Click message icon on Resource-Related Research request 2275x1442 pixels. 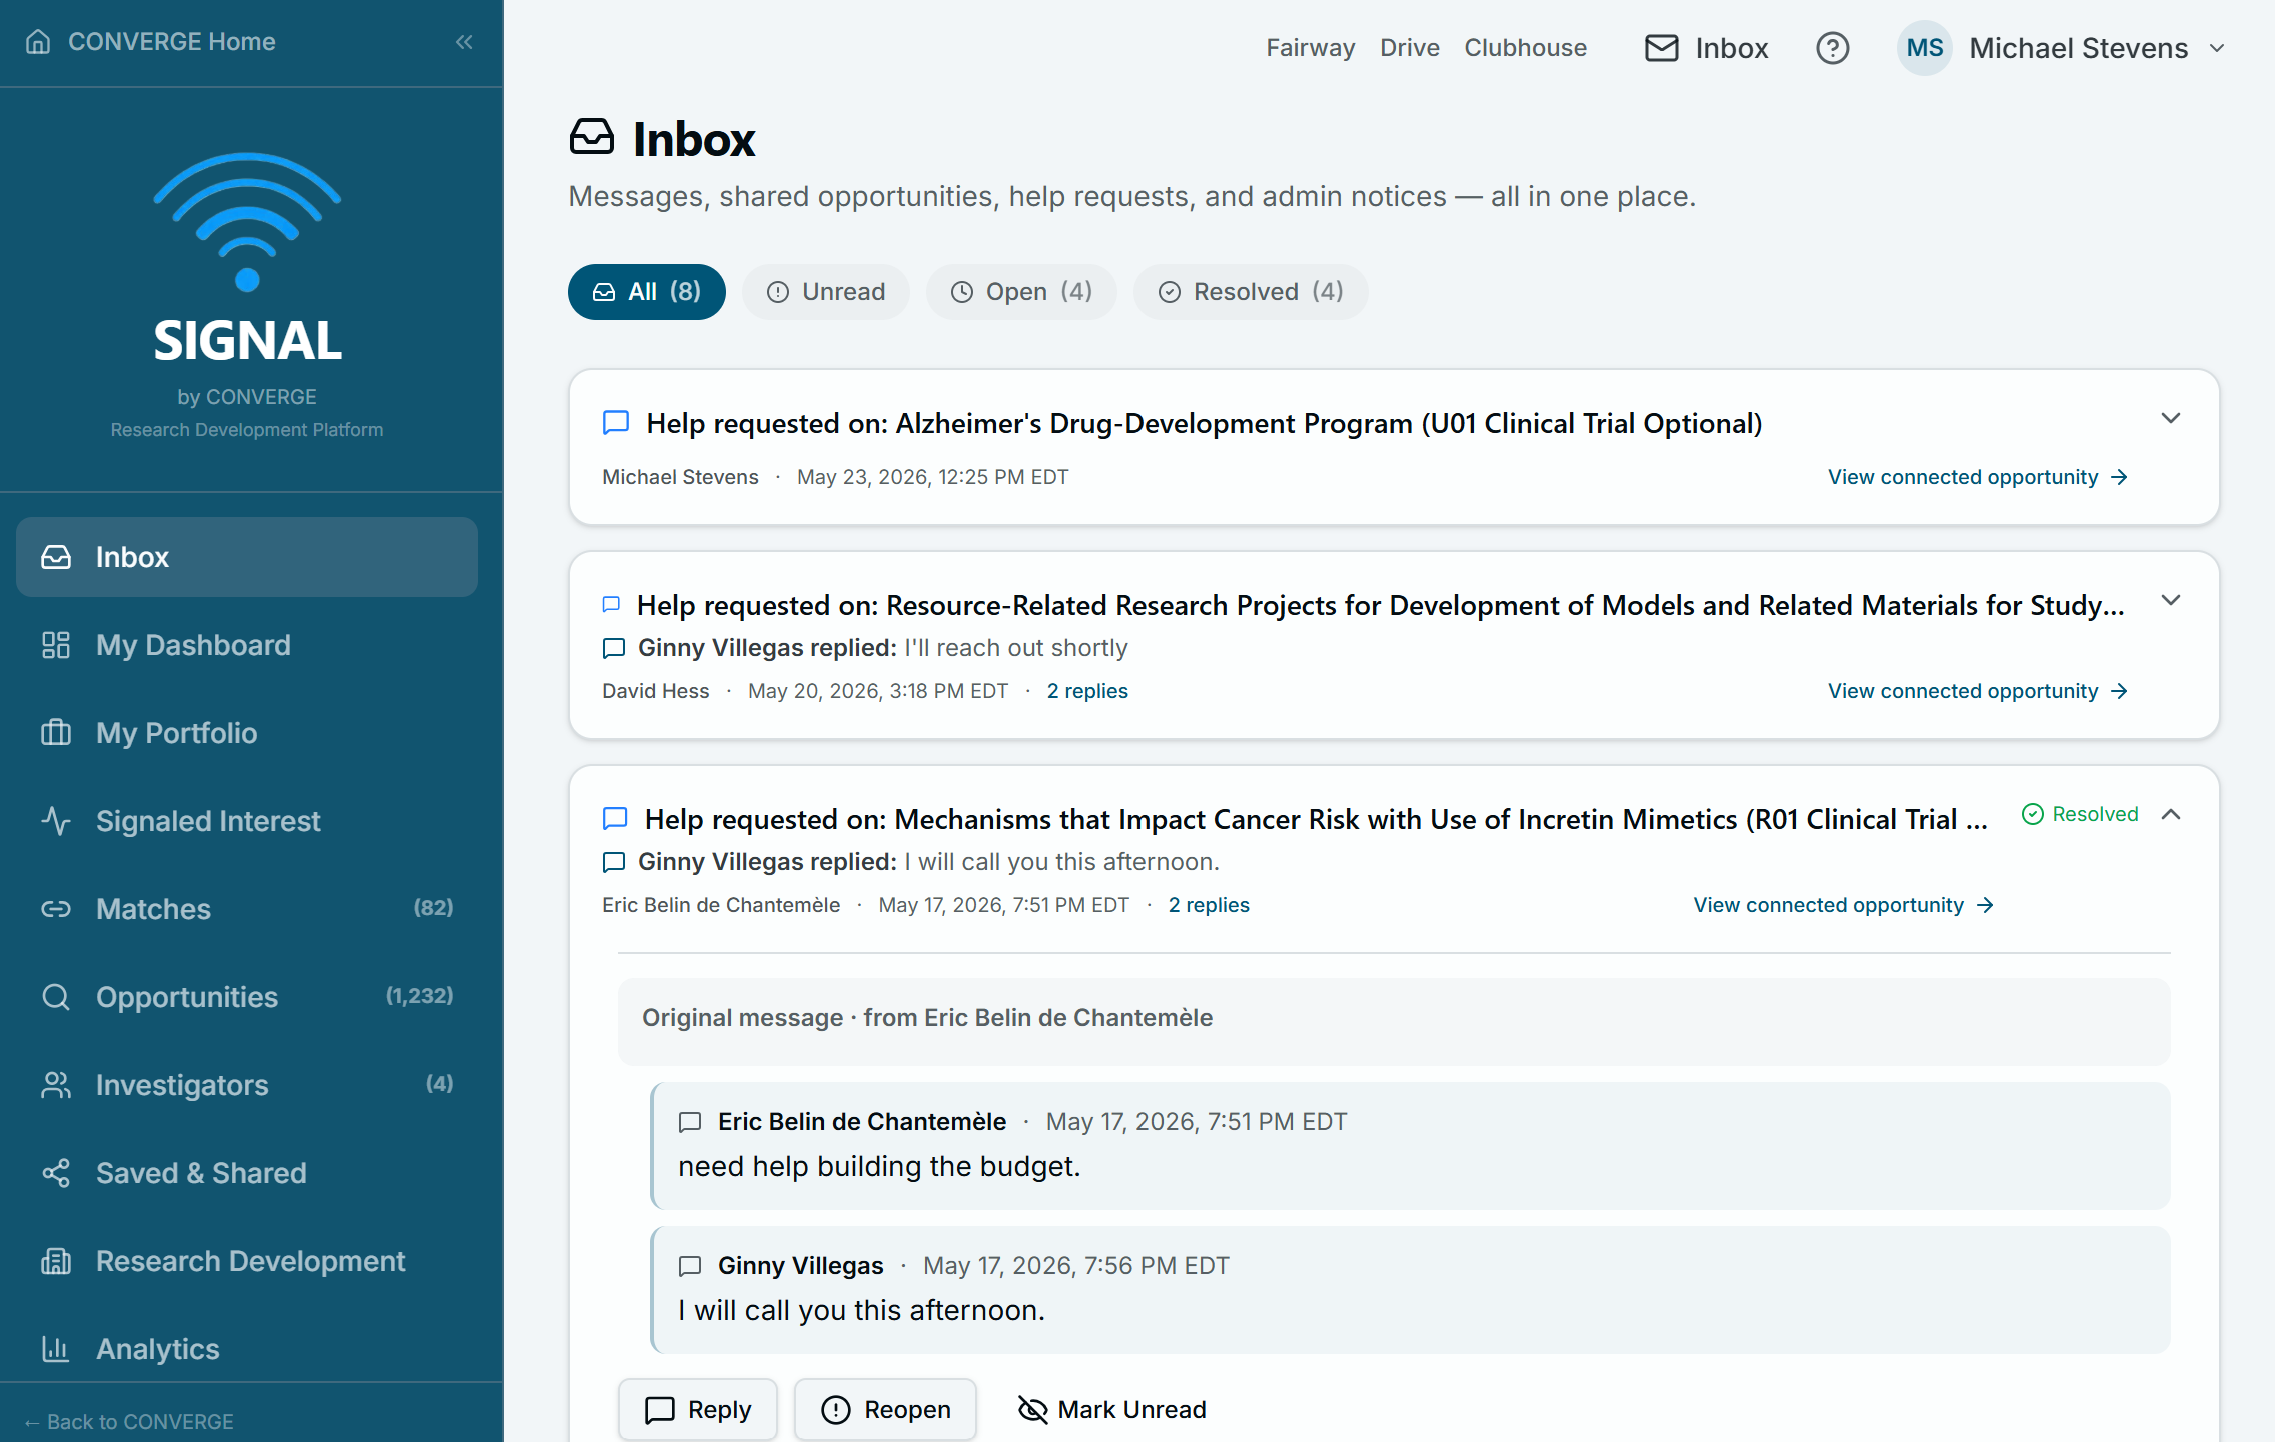tap(611, 605)
